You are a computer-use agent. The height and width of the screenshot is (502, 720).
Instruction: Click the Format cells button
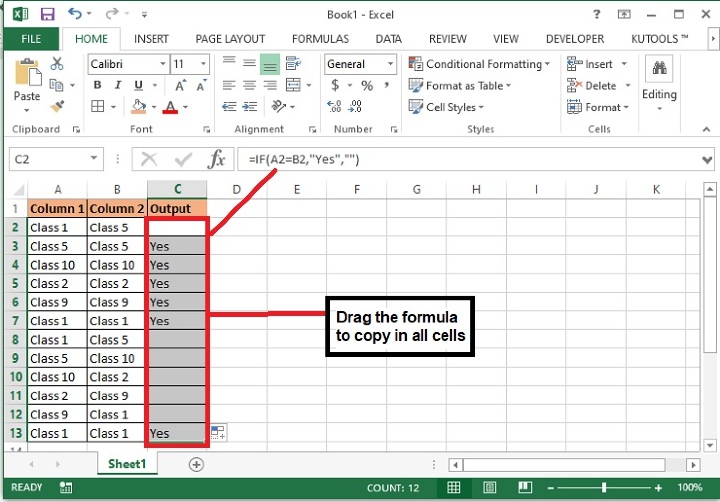click(x=594, y=107)
